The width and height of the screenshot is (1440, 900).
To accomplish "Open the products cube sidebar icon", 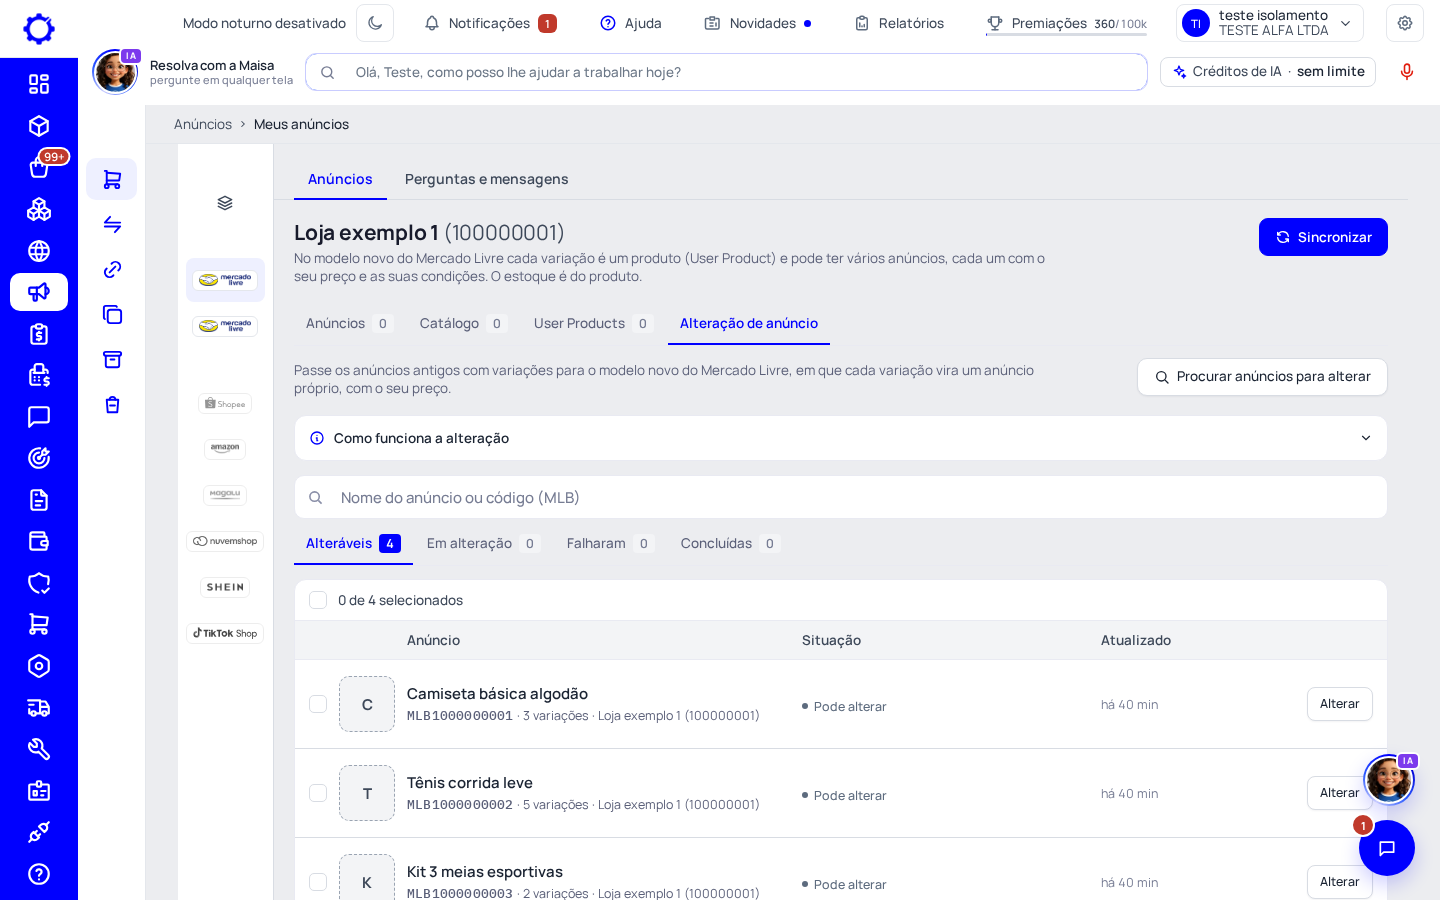I will (x=39, y=126).
